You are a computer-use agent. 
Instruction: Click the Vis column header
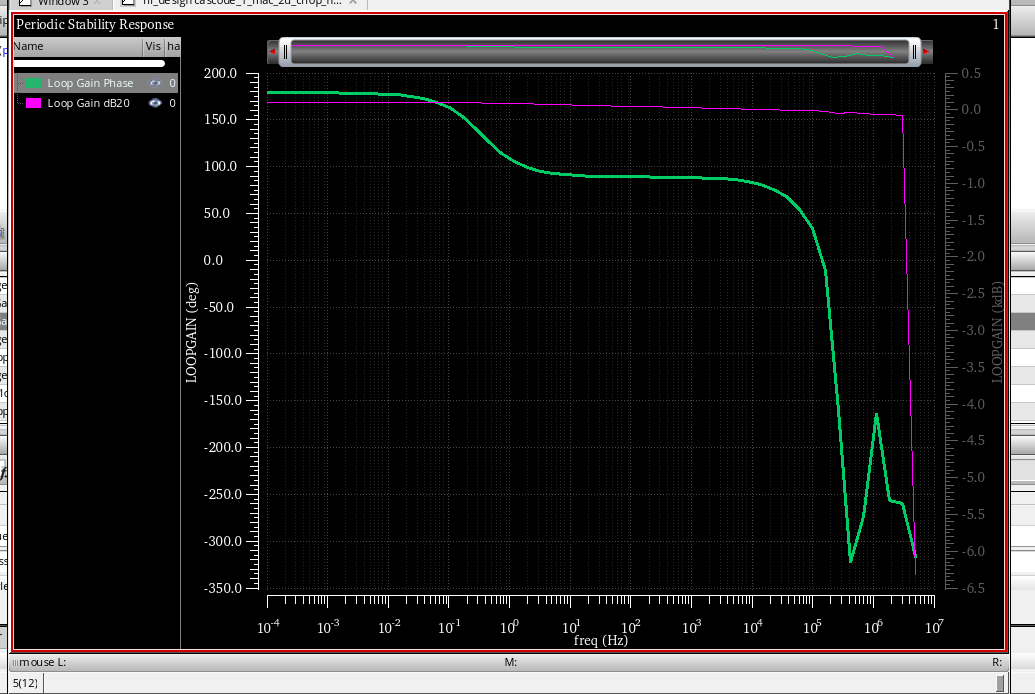pos(153,46)
